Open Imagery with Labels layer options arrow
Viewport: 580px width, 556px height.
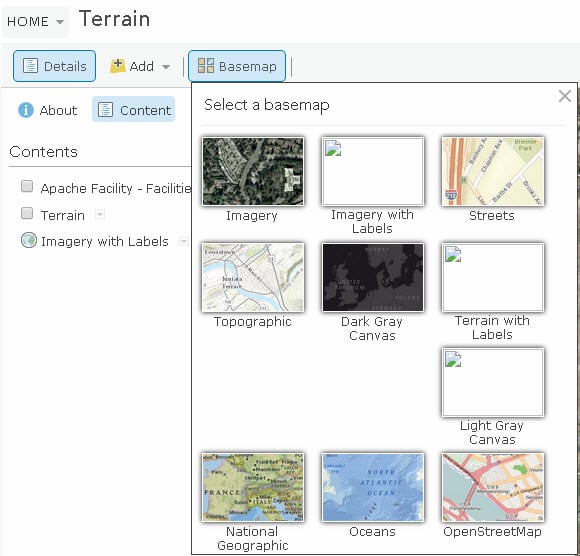click(x=183, y=241)
